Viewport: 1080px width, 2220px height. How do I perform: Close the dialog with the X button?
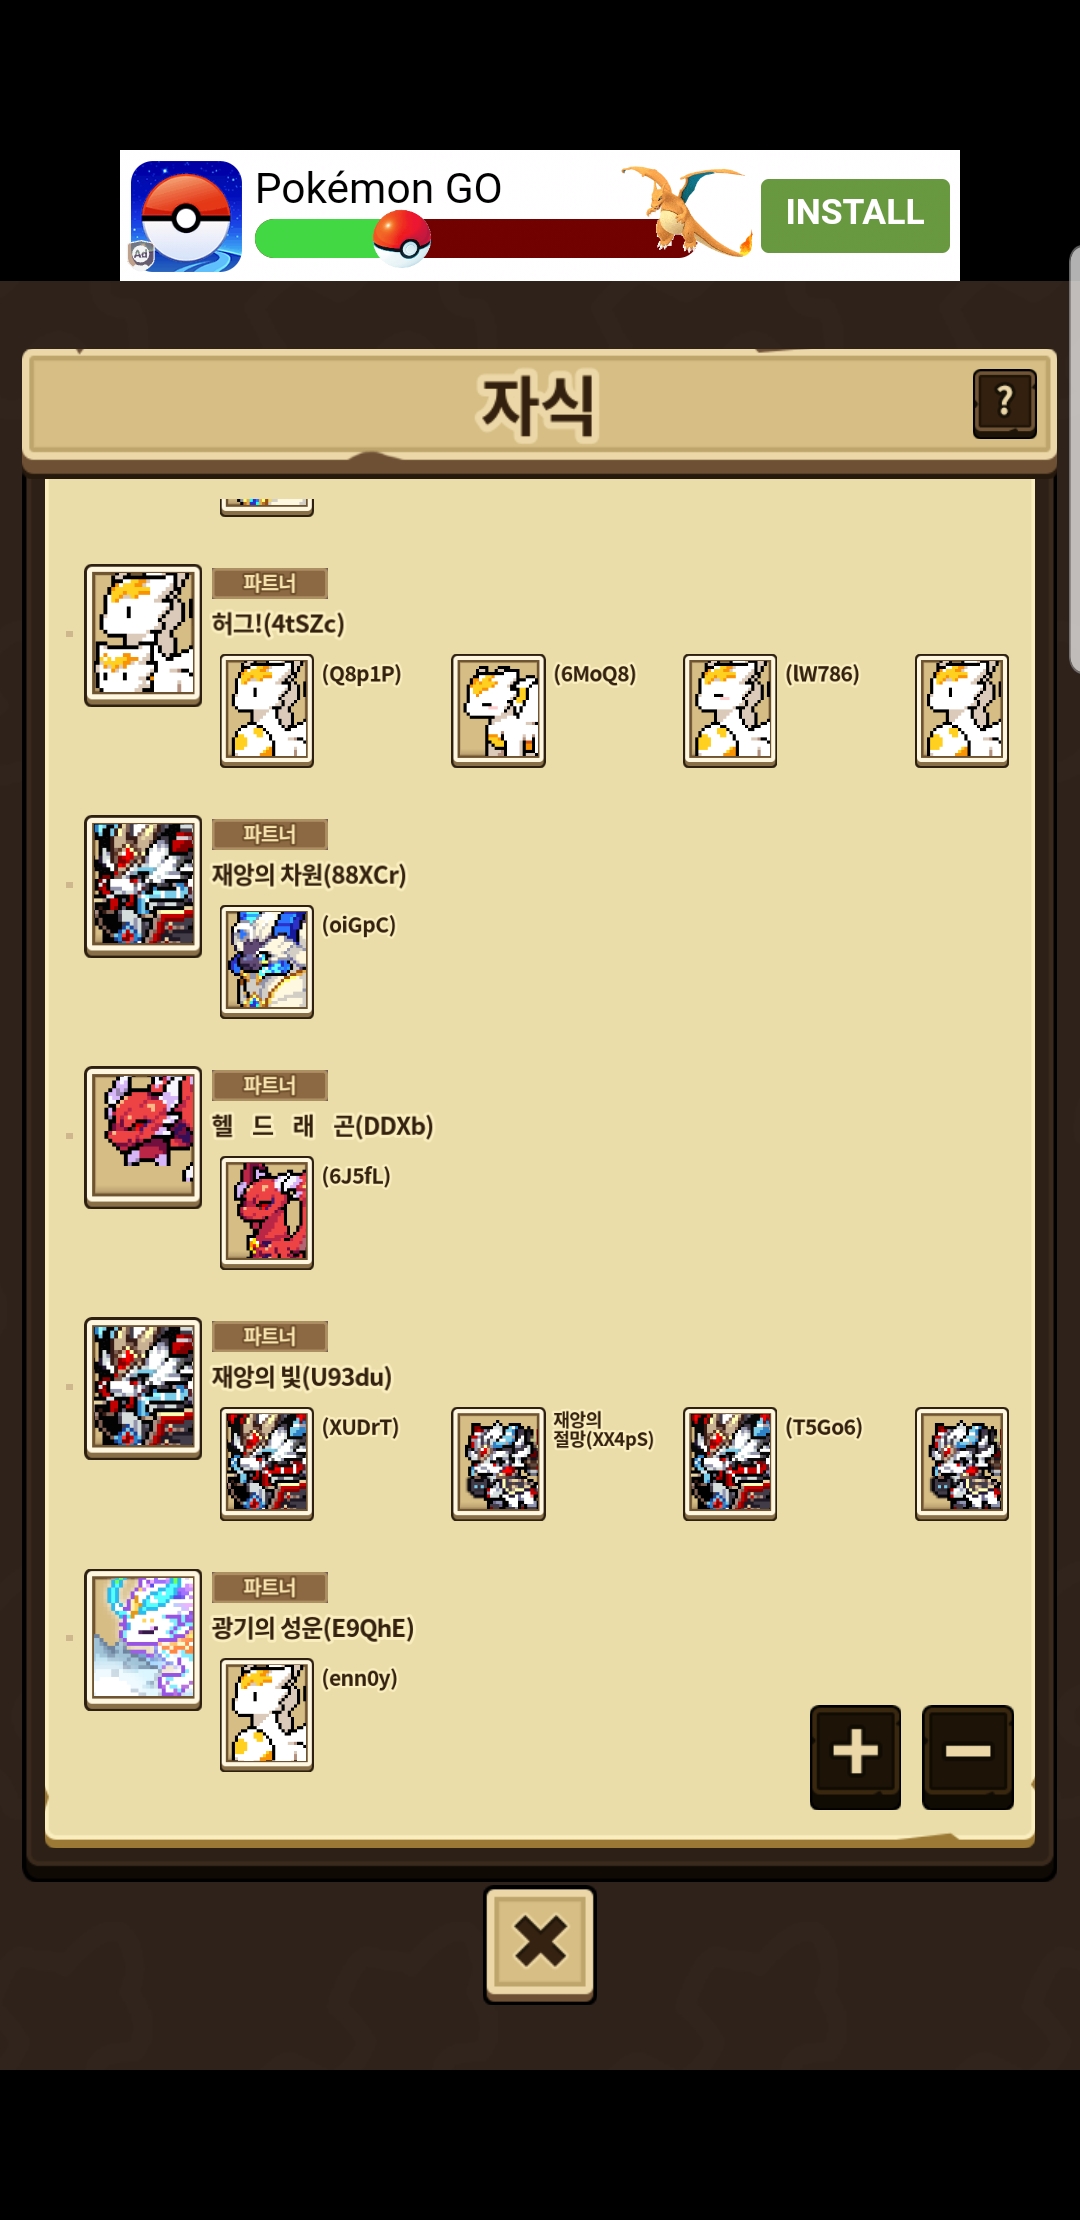(x=540, y=1944)
